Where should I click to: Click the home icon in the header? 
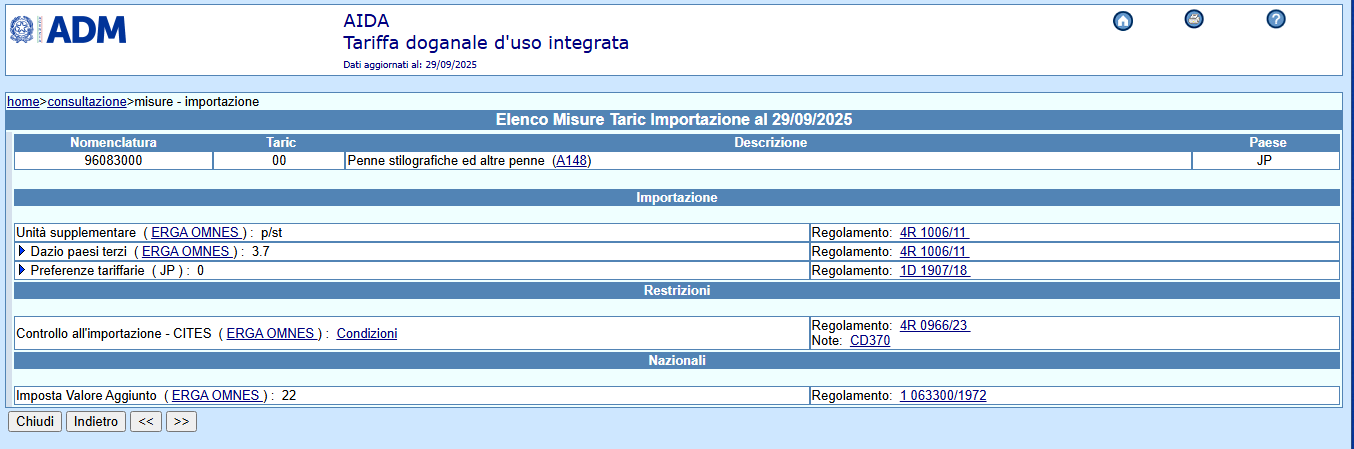point(1122,21)
